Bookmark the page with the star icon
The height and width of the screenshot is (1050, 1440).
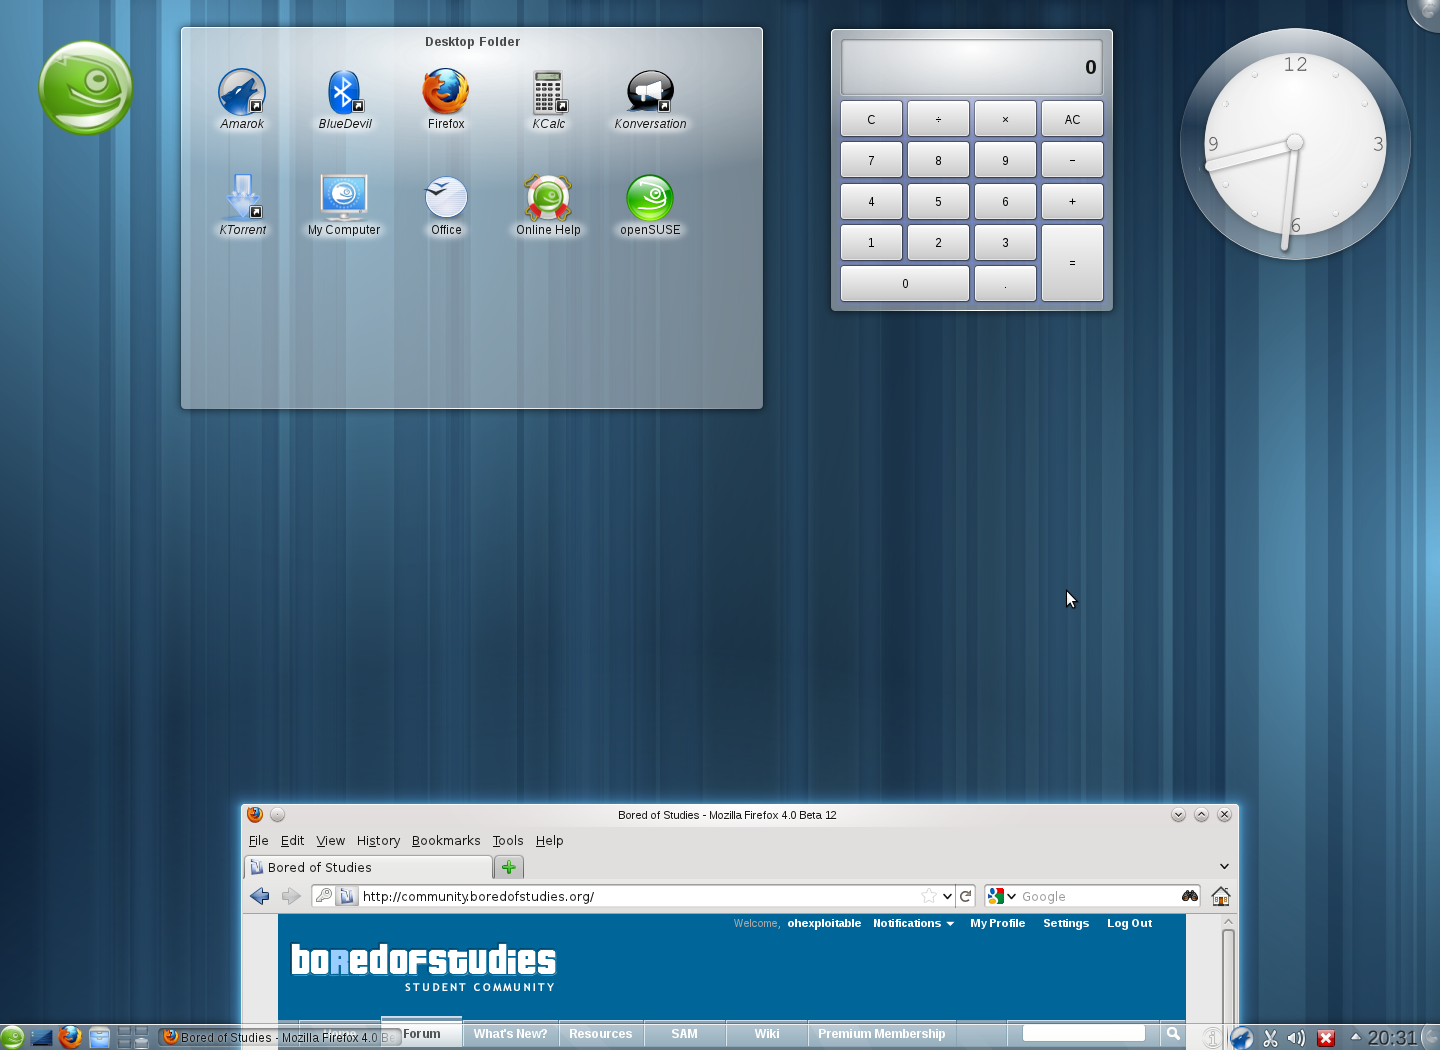point(929,896)
